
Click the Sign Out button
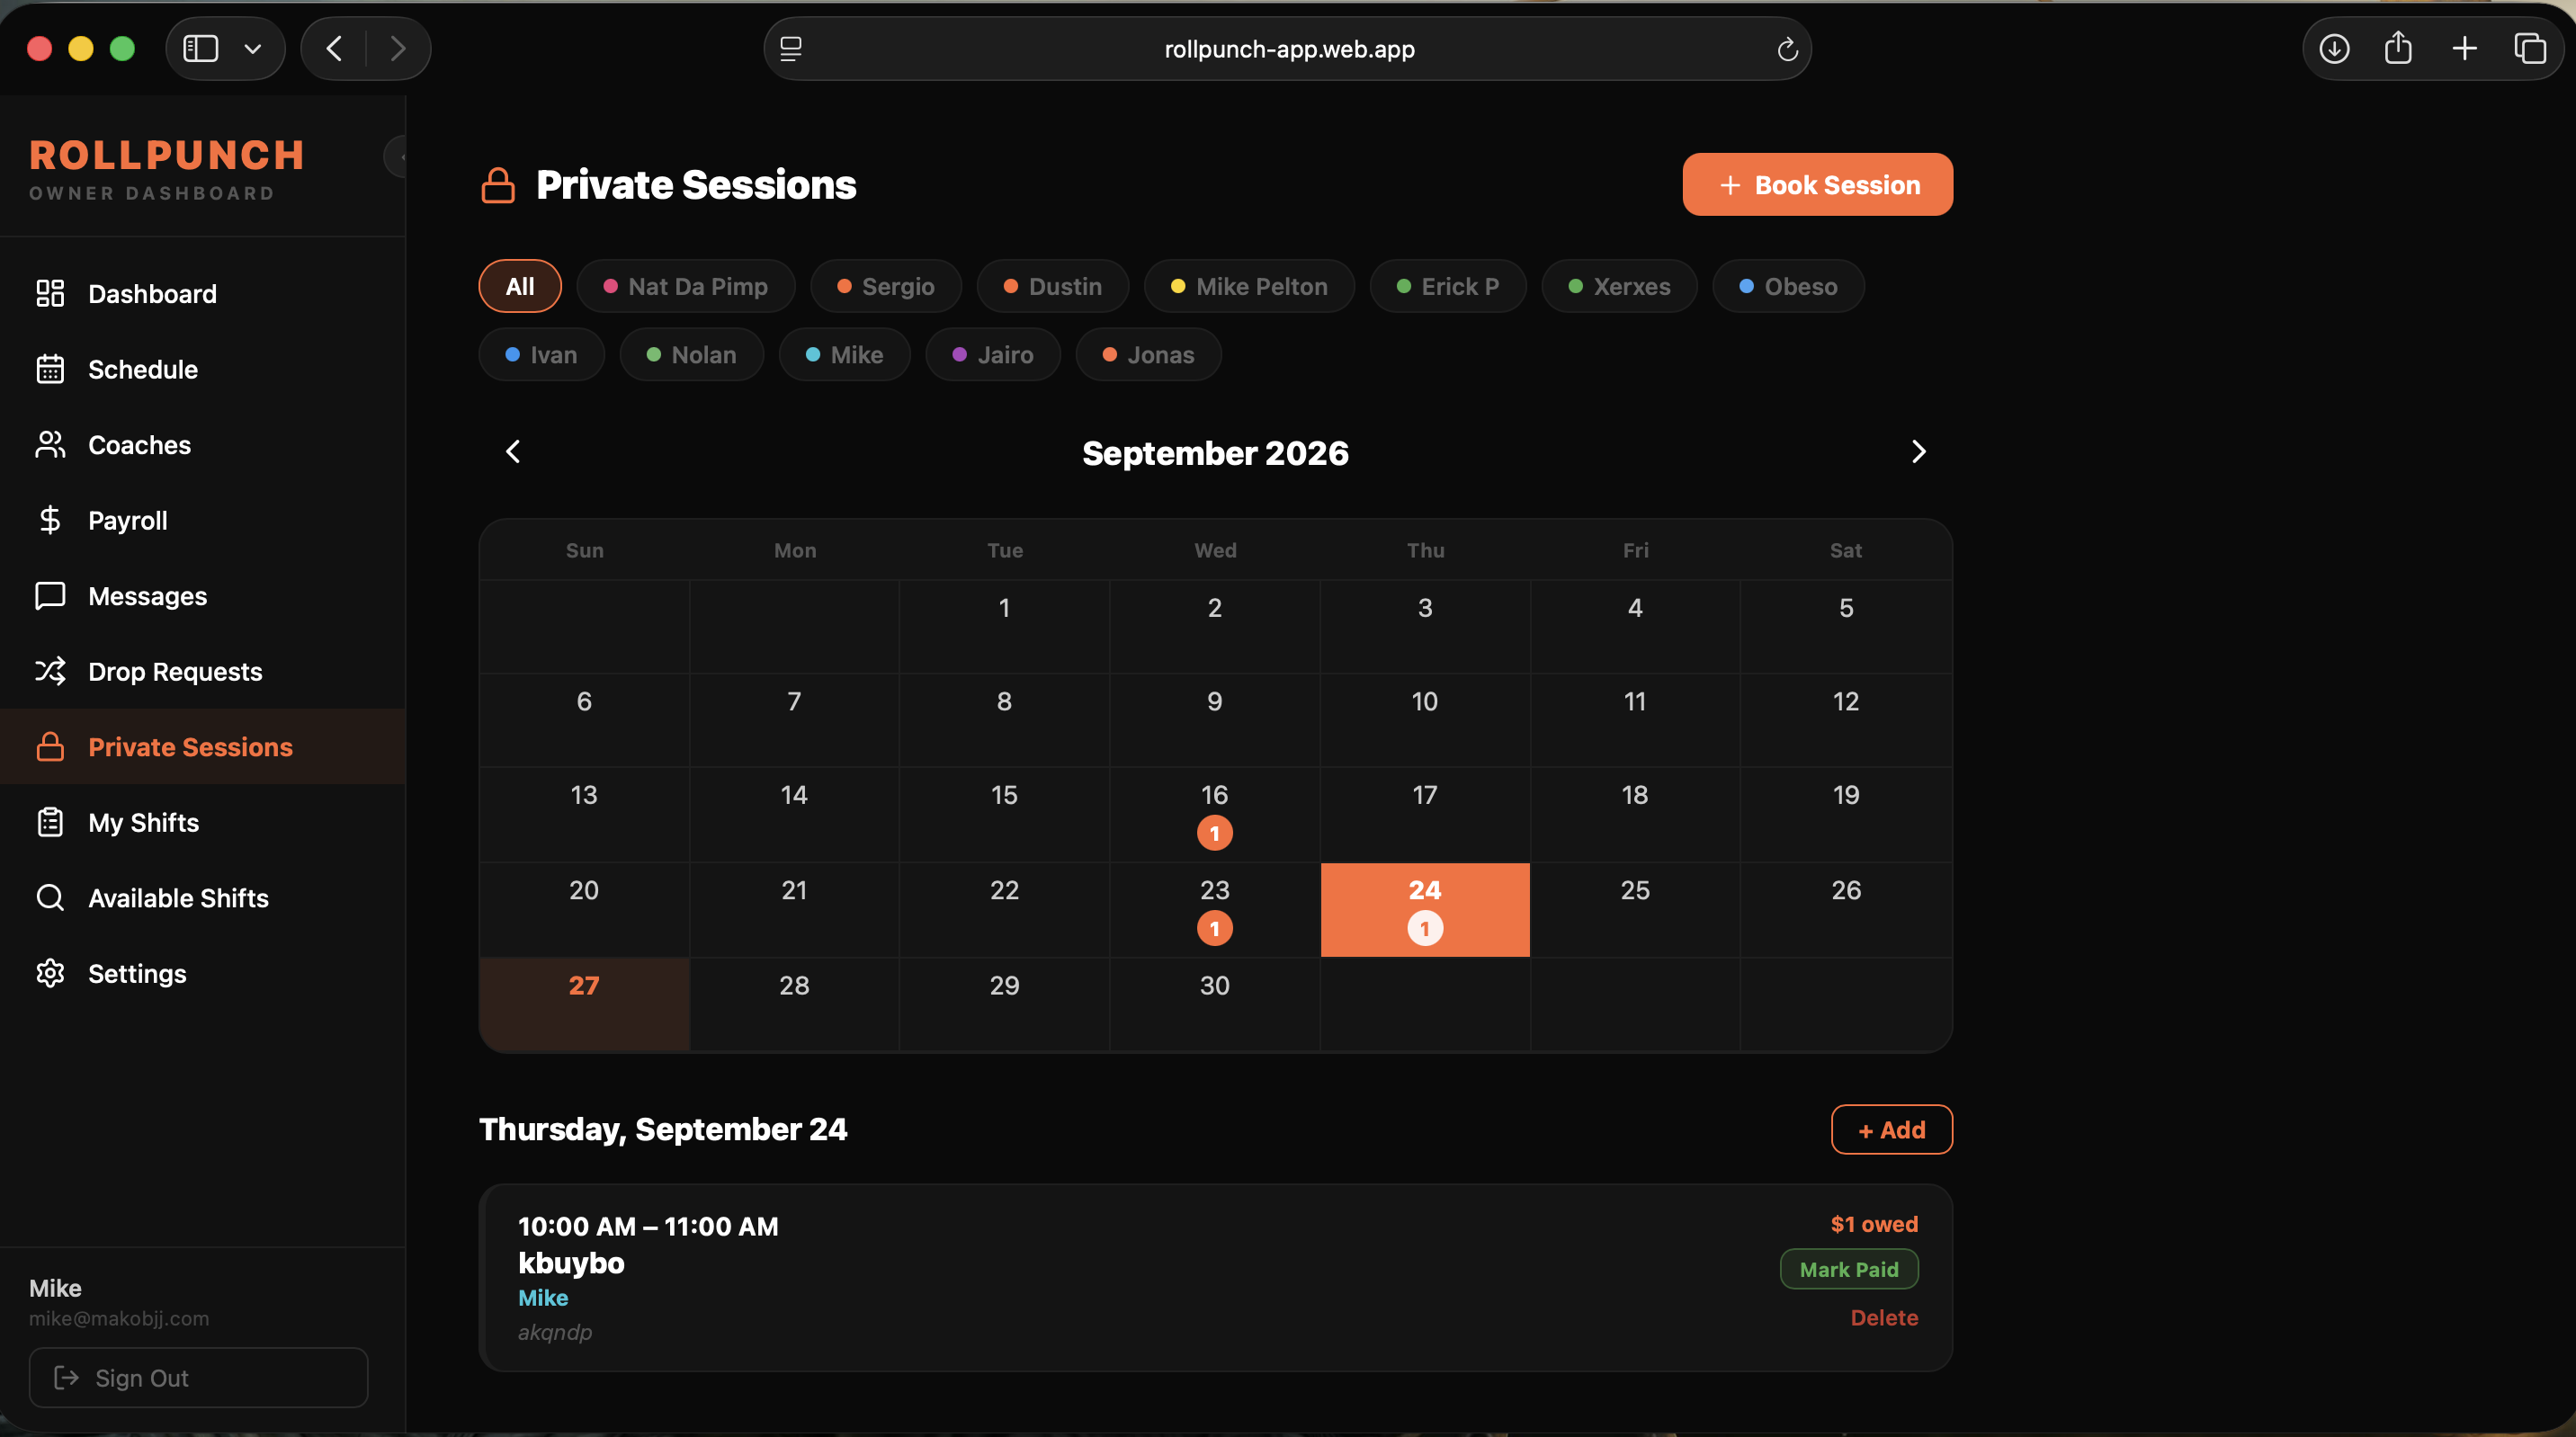tap(198, 1377)
